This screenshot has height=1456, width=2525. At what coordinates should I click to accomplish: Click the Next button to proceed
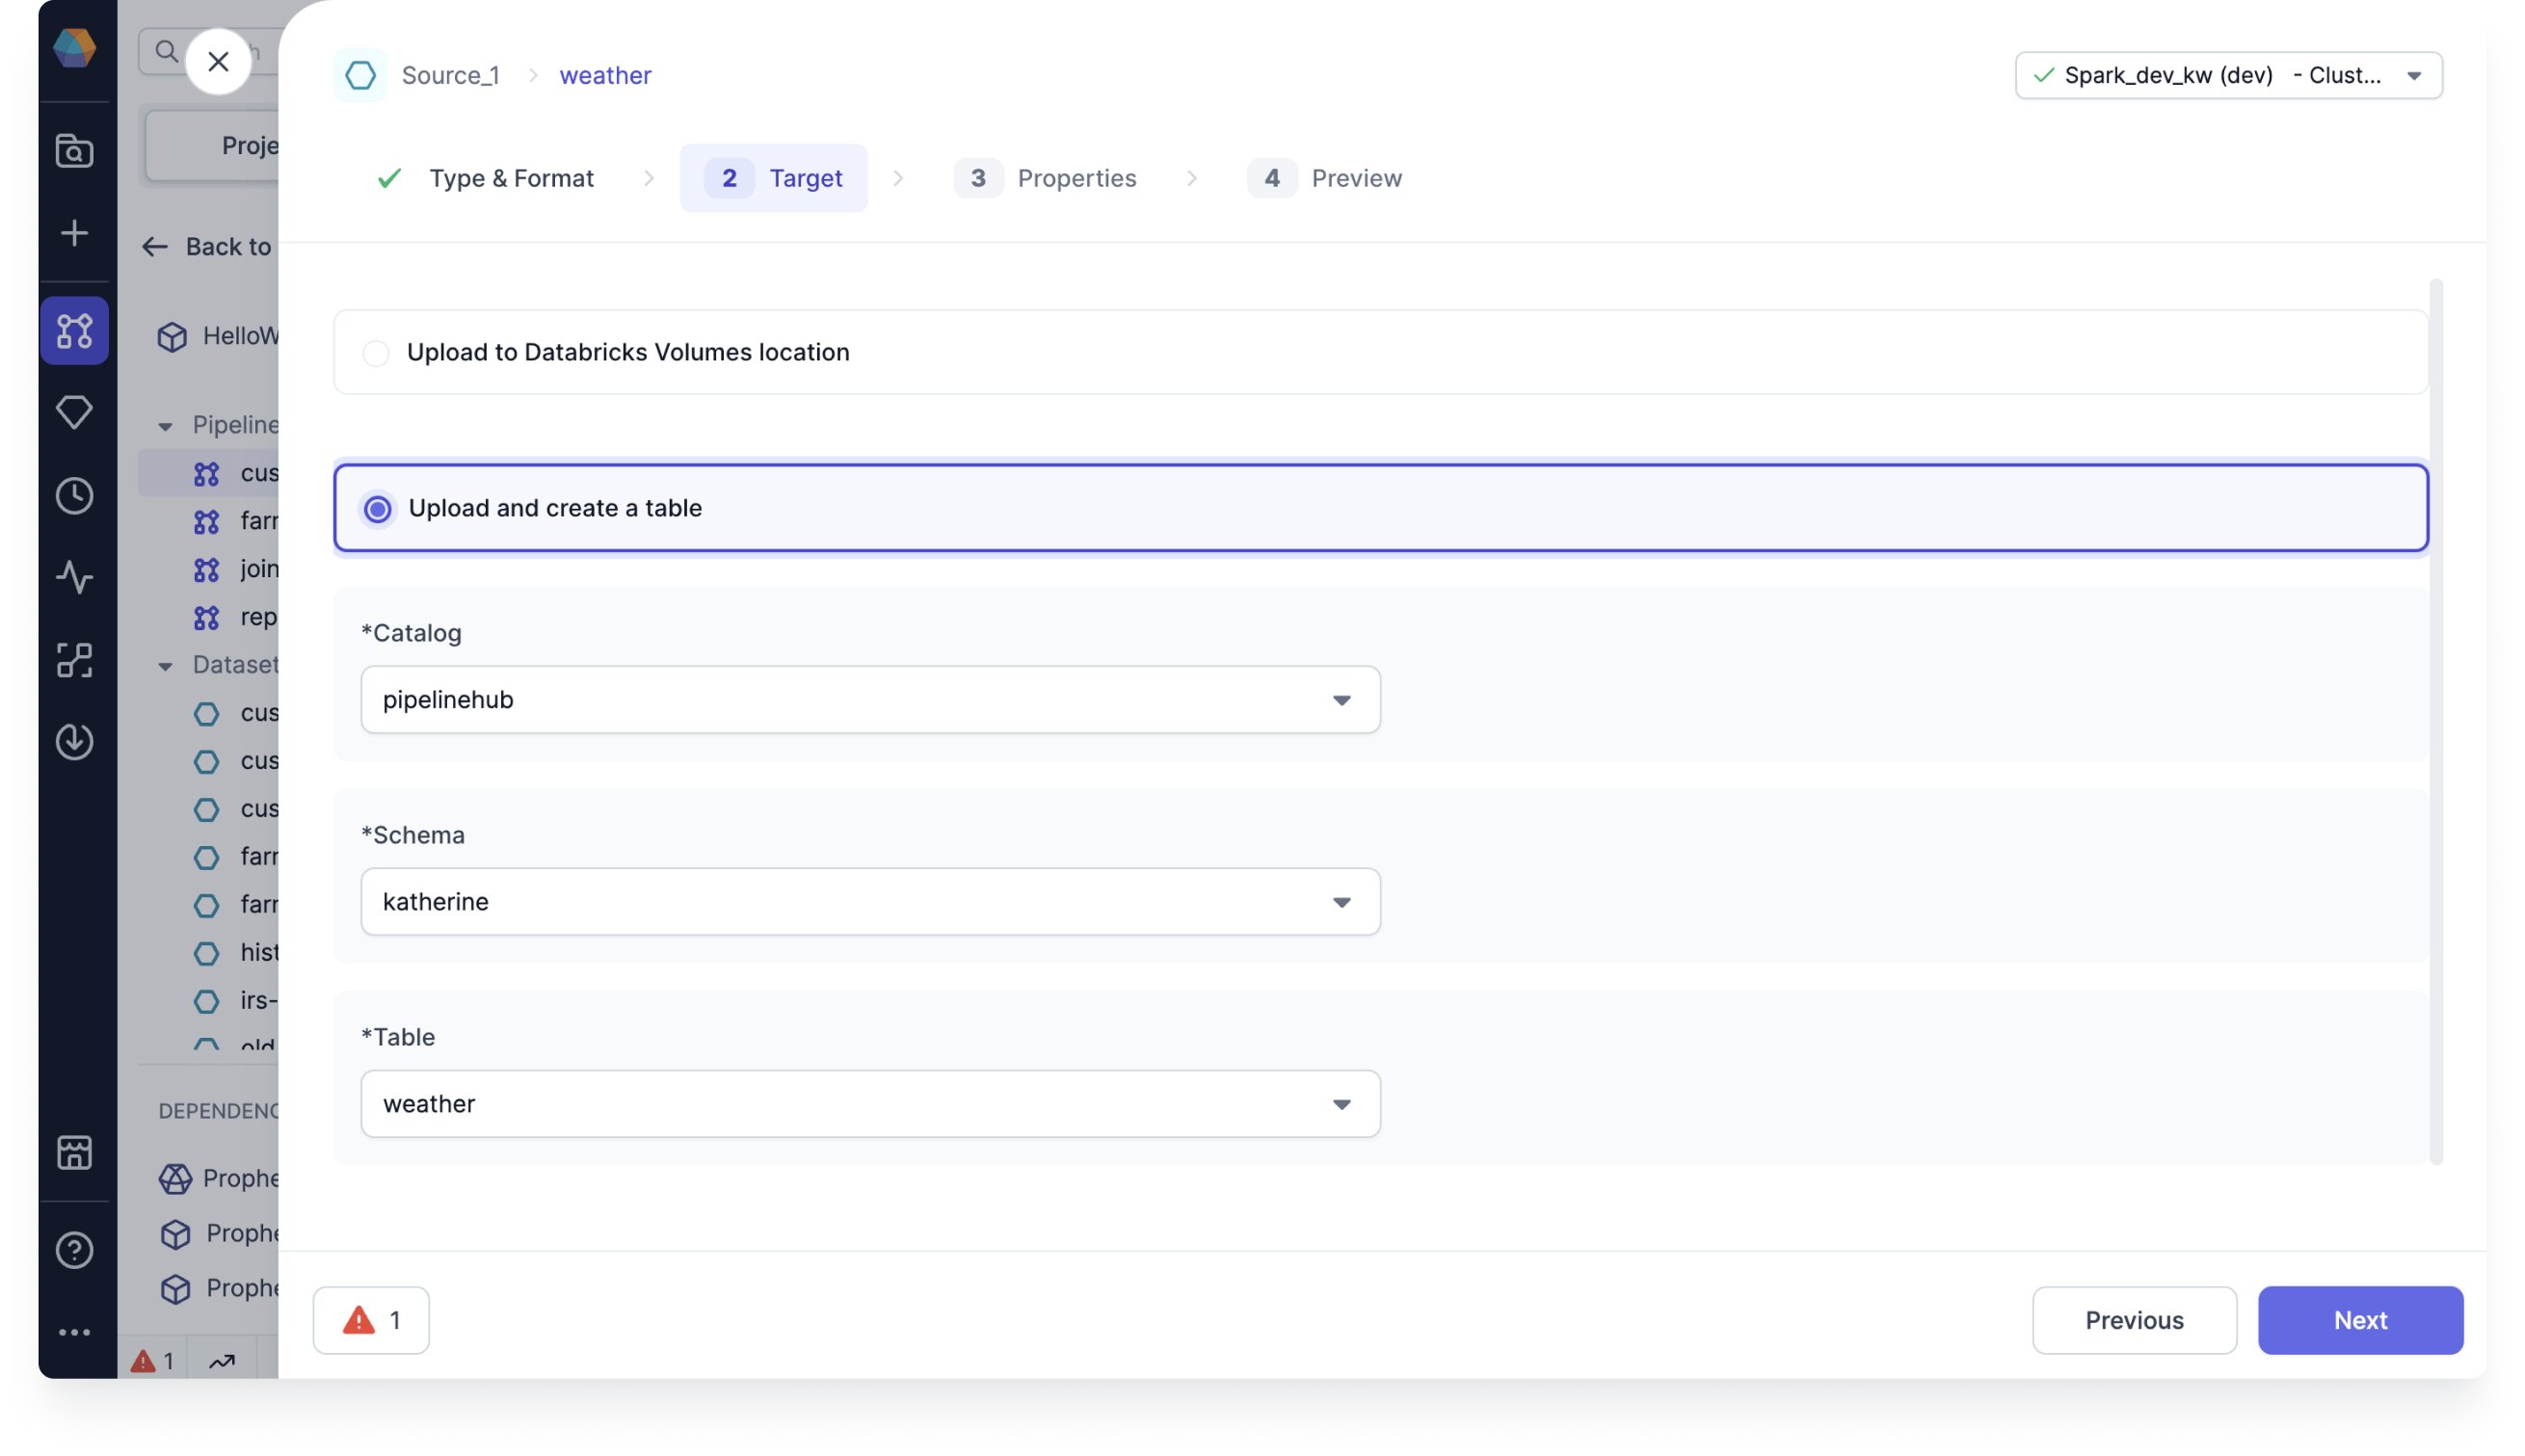(2360, 1319)
